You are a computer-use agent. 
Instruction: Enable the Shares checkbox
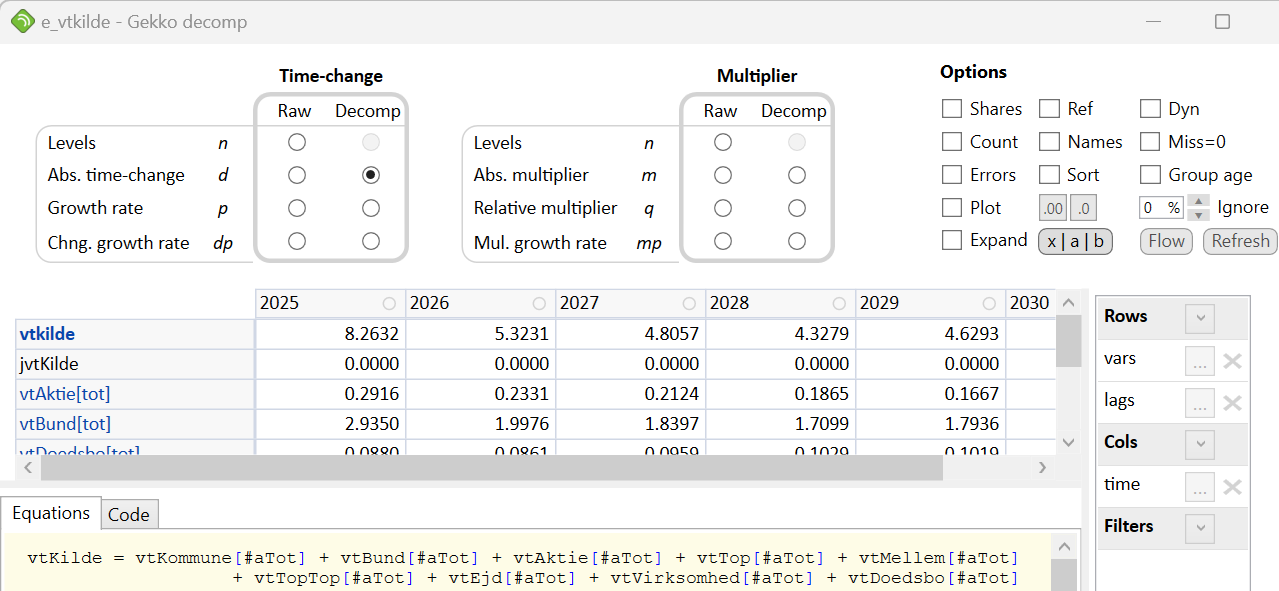coord(952,109)
